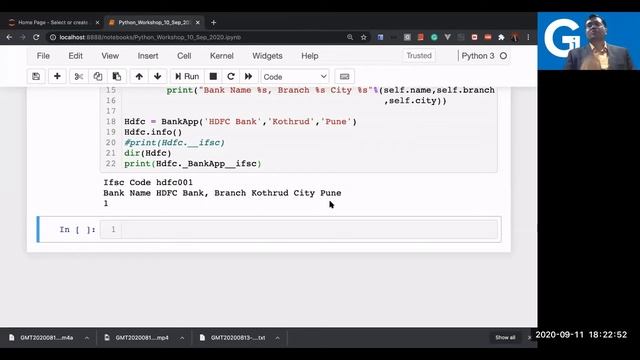
Task: Click the Trusted notebook indicator
Action: [419, 56]
